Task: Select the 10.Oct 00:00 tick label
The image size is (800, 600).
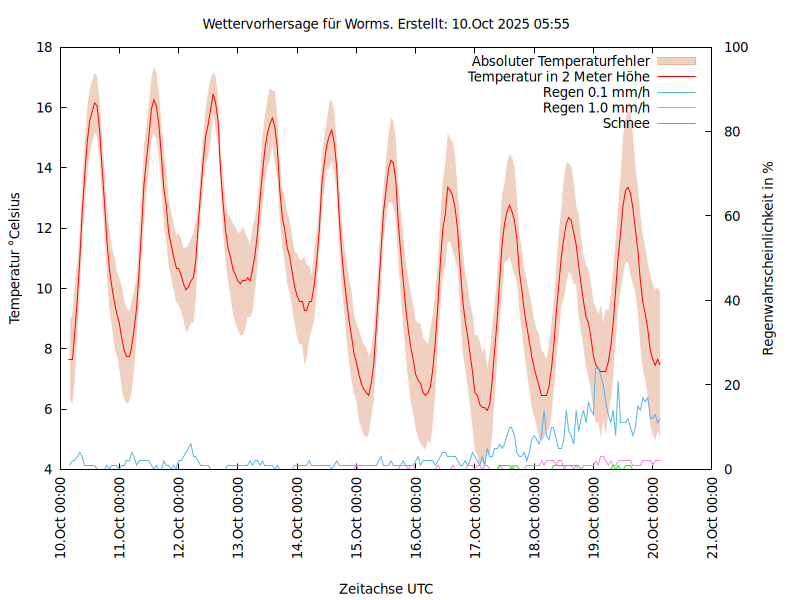Action: click(61, 519)
